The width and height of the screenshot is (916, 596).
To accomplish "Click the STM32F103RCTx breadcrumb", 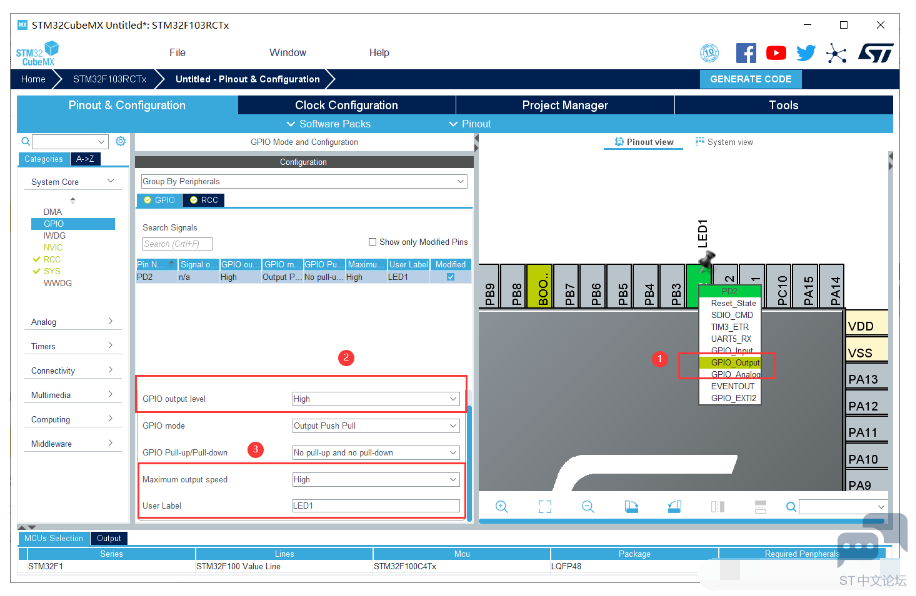I will [110, 79].
